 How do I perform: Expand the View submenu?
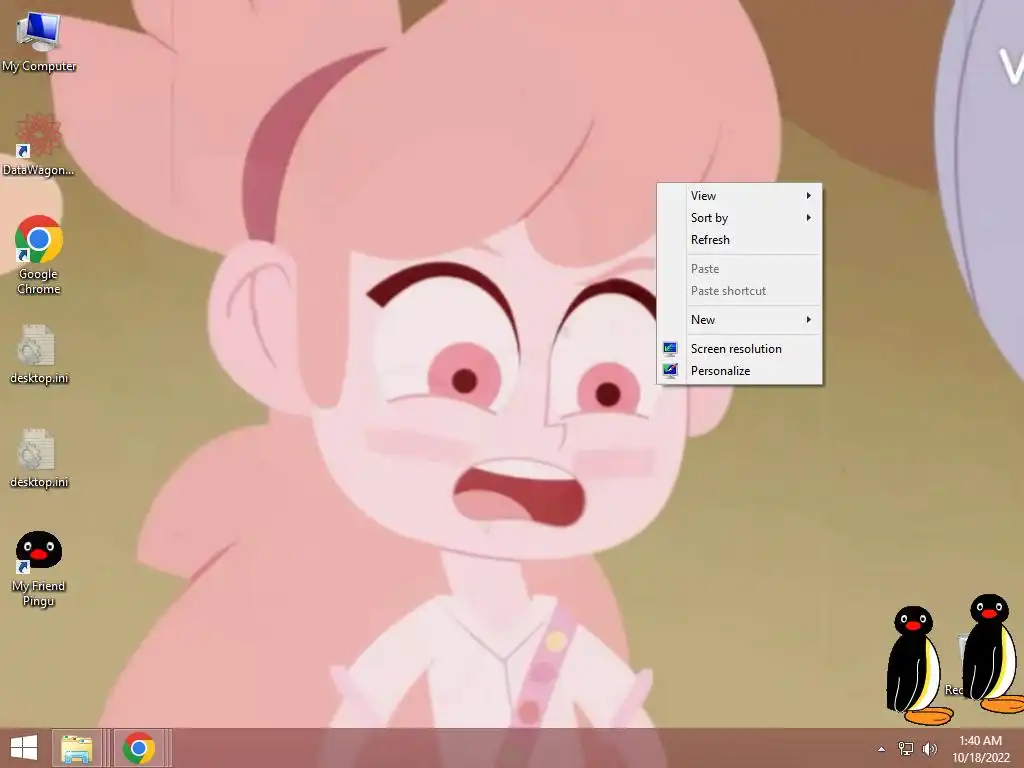tap(739, 196)
